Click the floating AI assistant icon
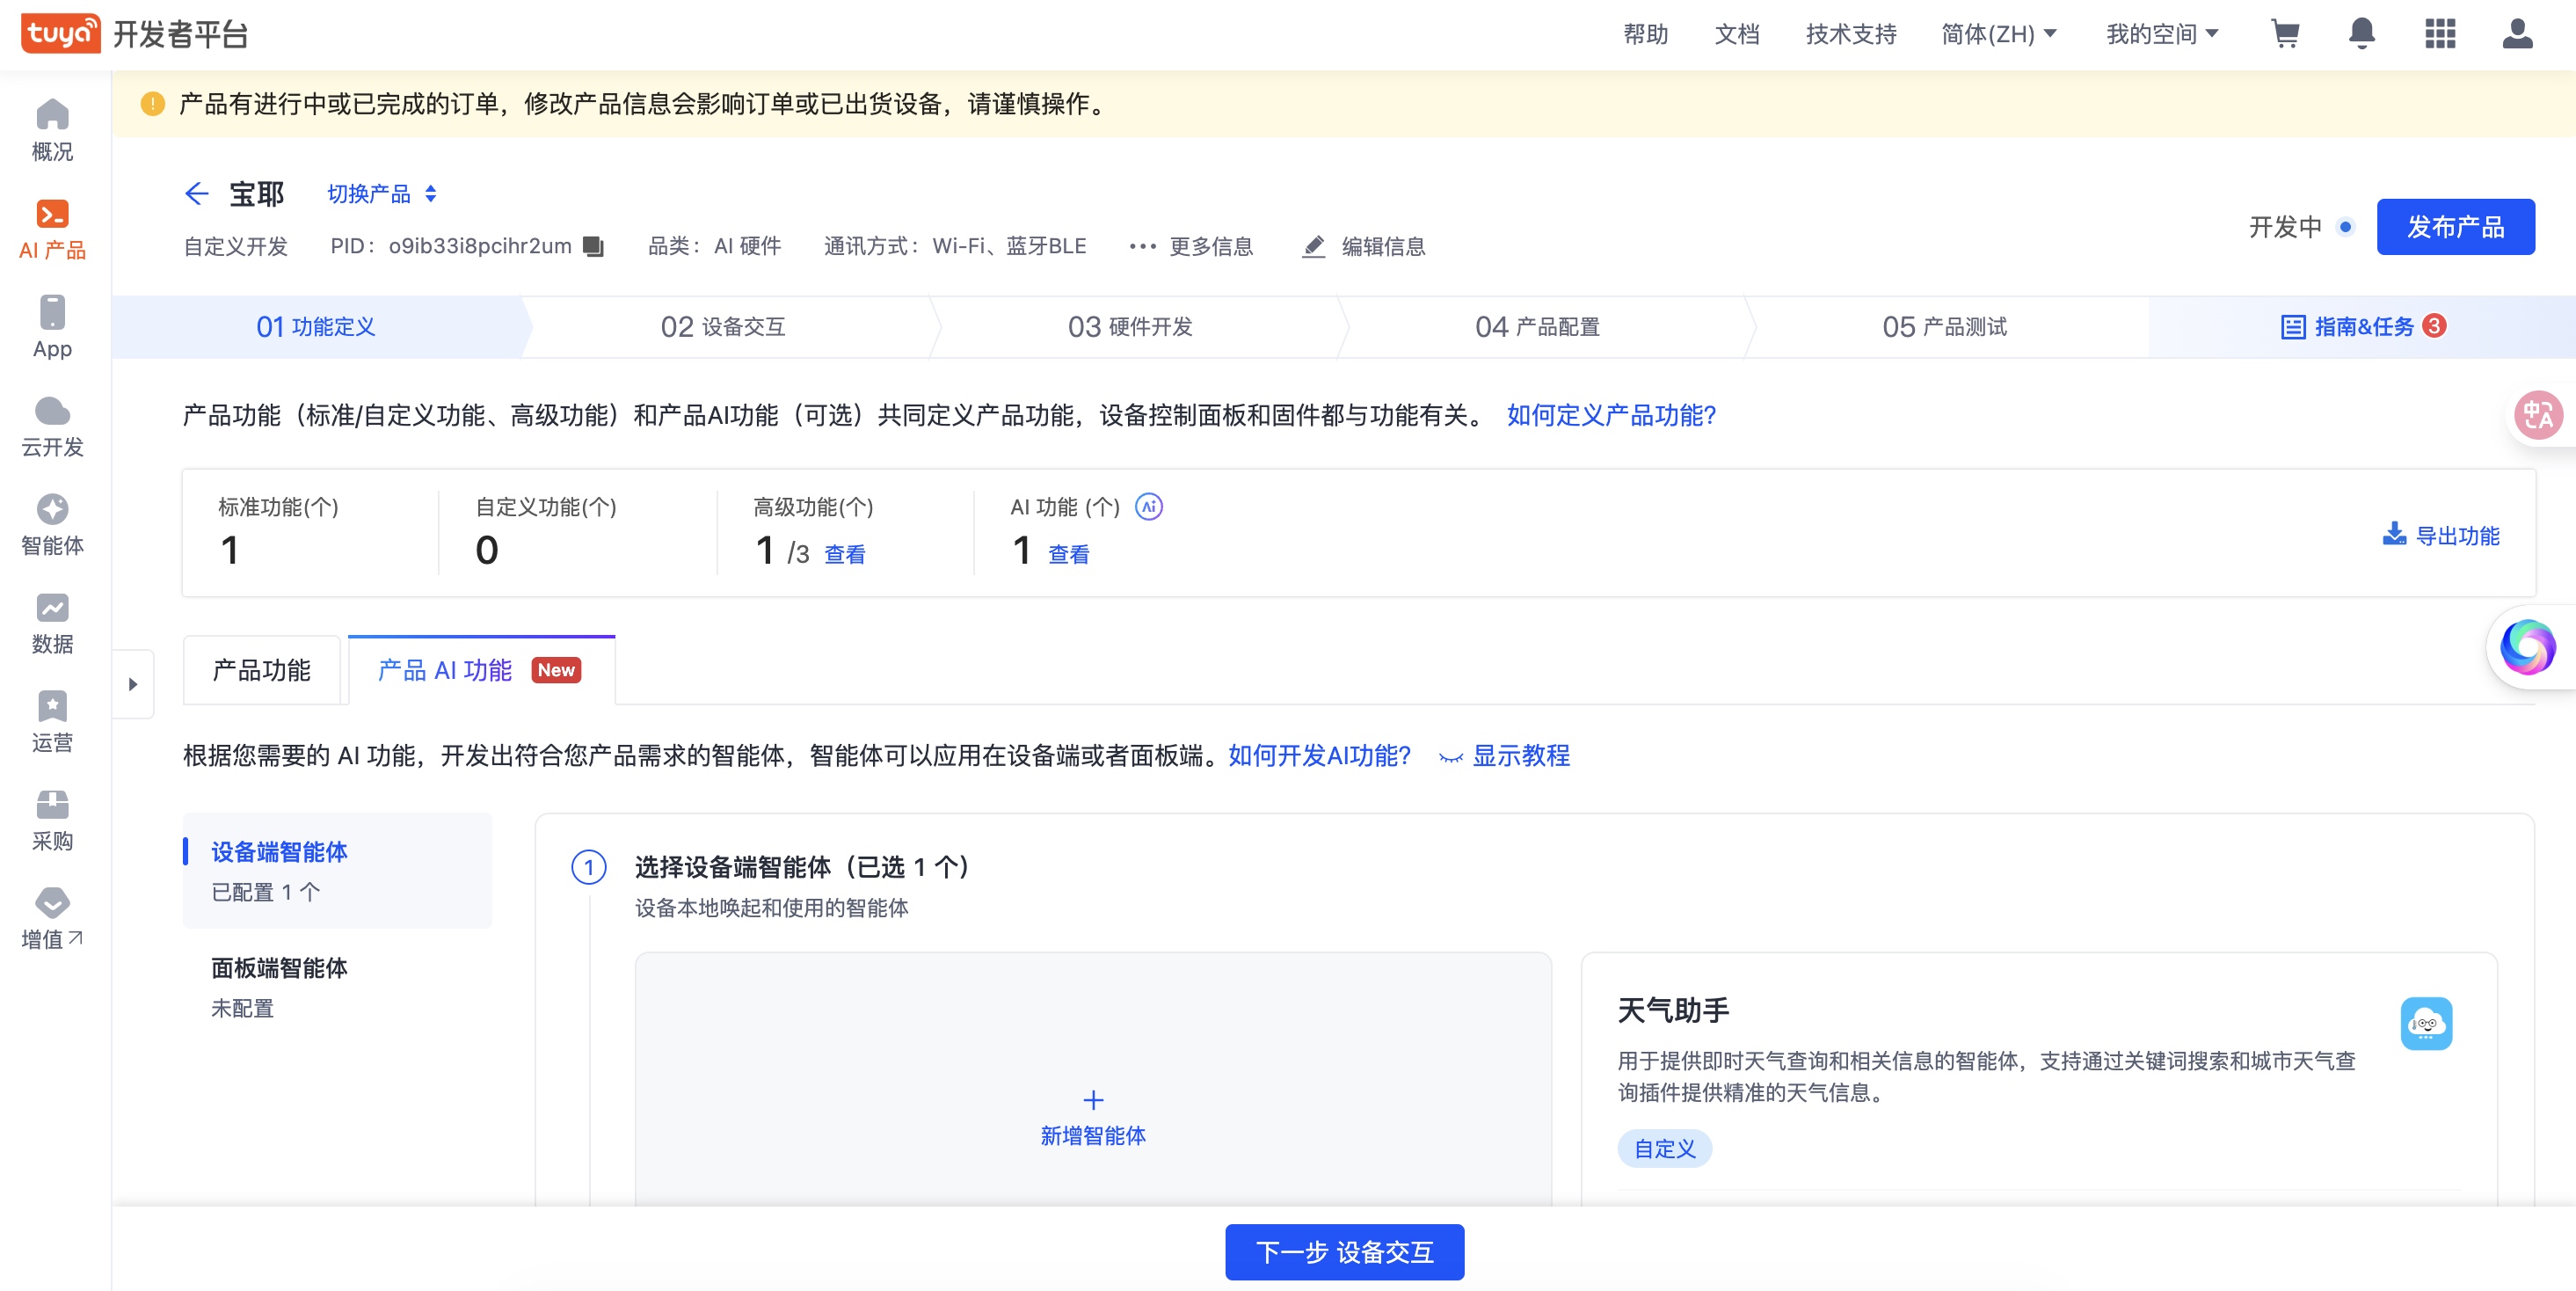Viewport: 2576px width, 1291px height. (2527, 647)
